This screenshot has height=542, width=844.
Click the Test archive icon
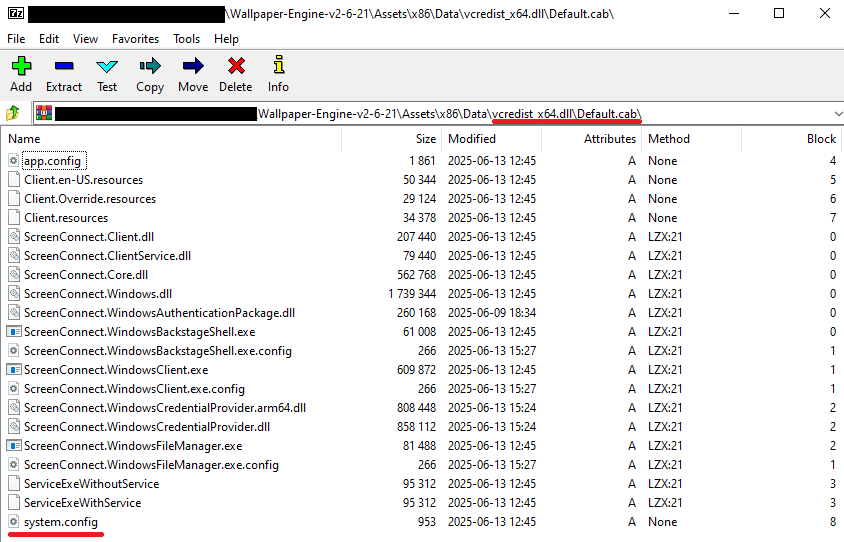(107, 66)
